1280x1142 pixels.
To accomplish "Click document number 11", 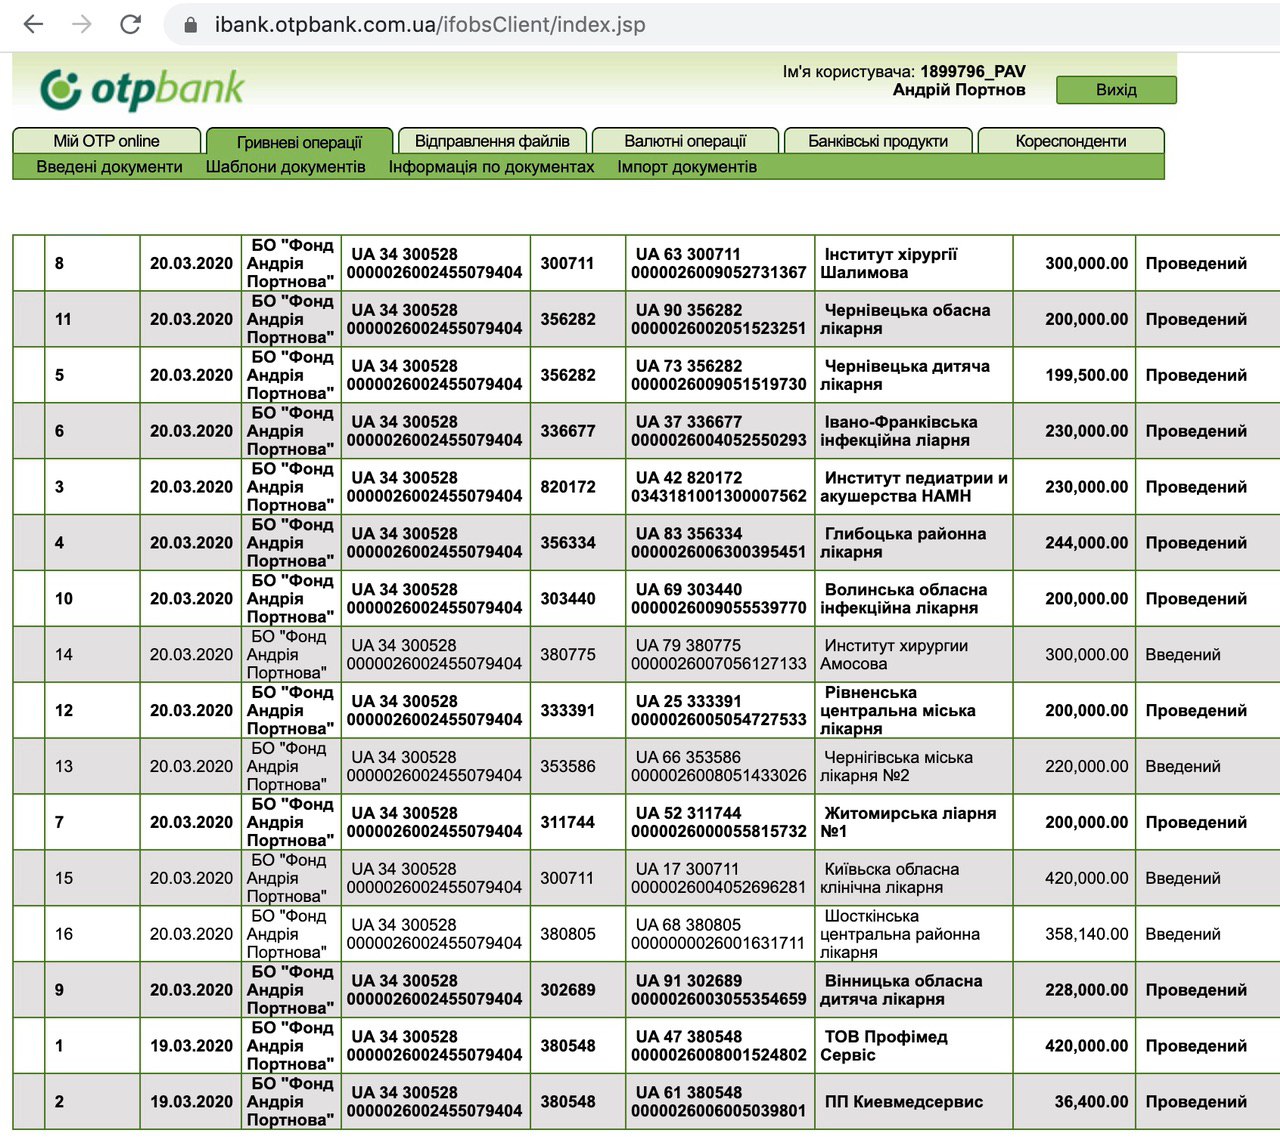I will pos(64,319).
